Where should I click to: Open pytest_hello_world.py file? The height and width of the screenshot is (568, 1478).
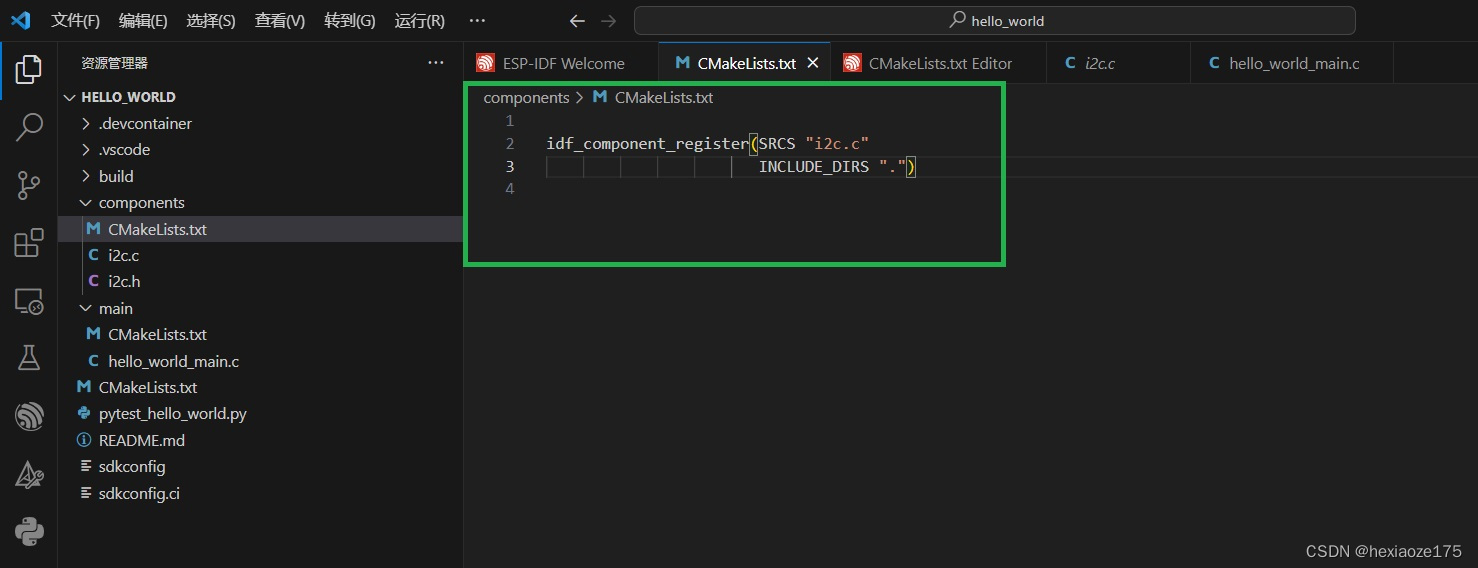260,413
